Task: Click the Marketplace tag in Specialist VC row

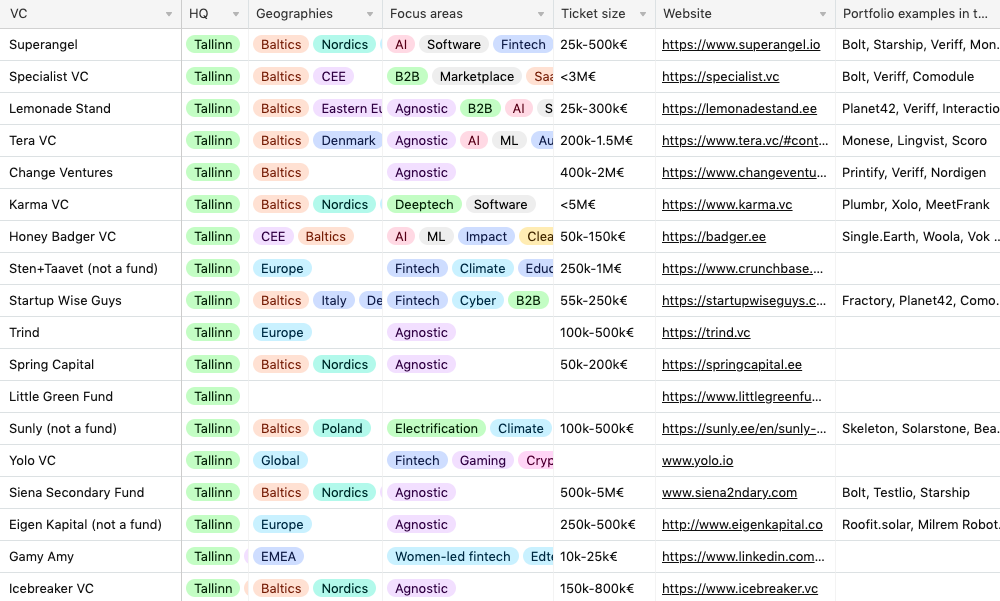Action: [476, 77]
